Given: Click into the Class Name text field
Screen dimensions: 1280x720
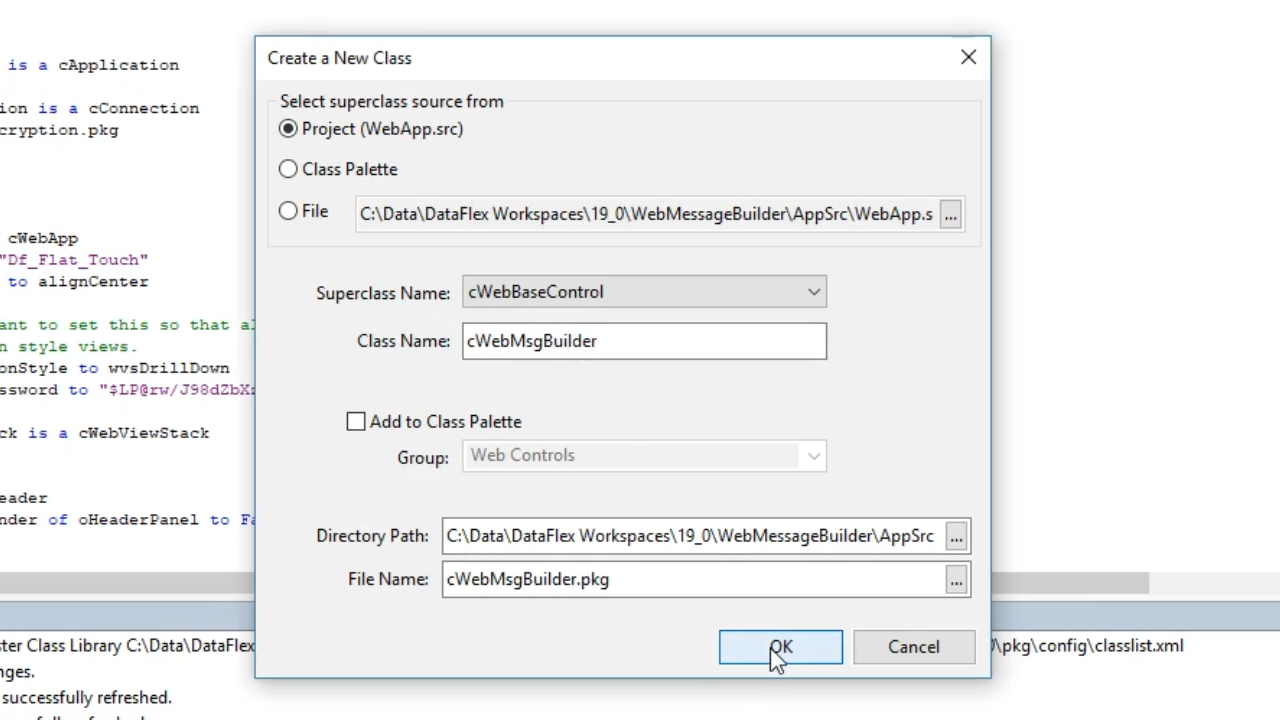Looking at the screenshot, I should (644, 341).
